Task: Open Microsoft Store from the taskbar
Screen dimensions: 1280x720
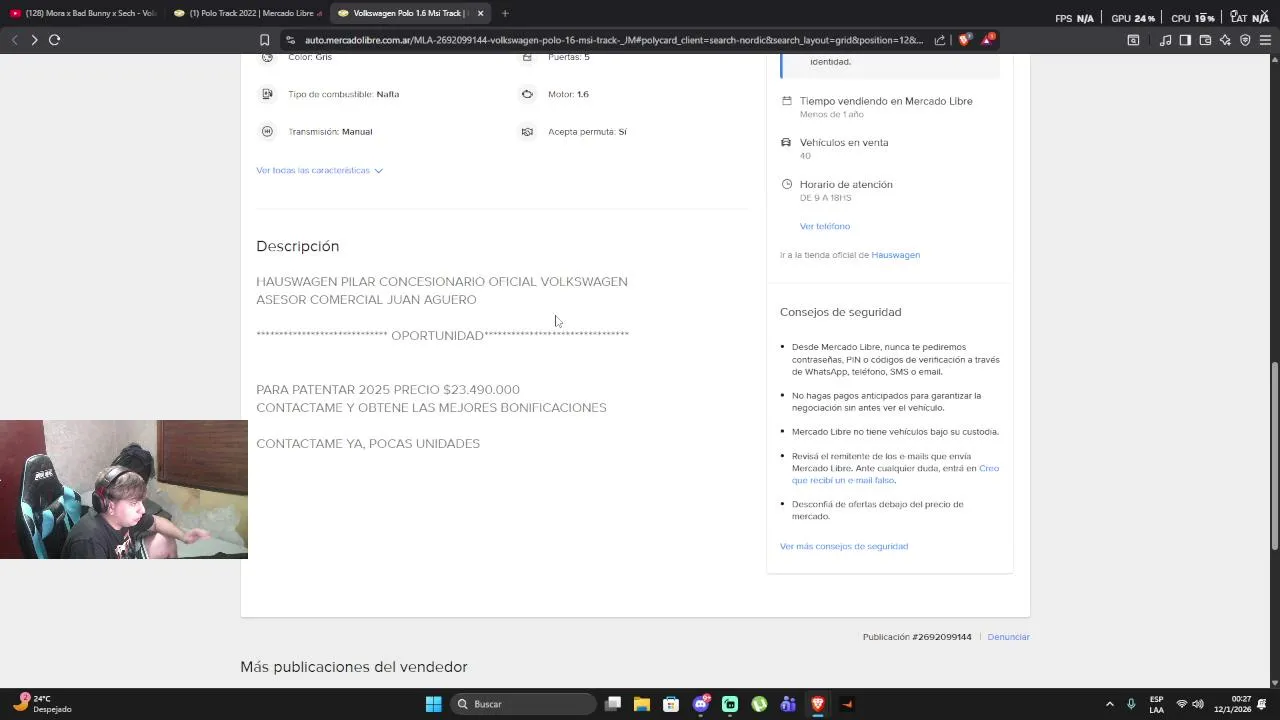Action: click(671, 704)
